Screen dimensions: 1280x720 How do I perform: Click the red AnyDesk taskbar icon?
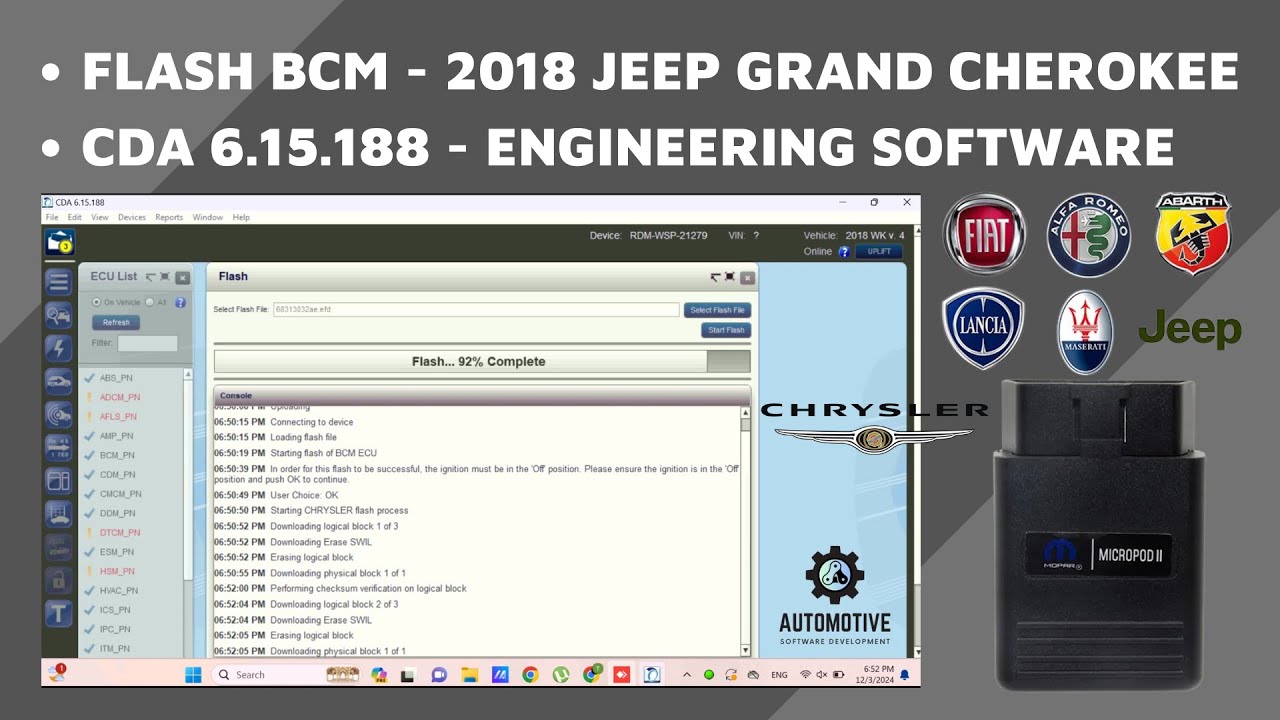(x=621, y=675)
